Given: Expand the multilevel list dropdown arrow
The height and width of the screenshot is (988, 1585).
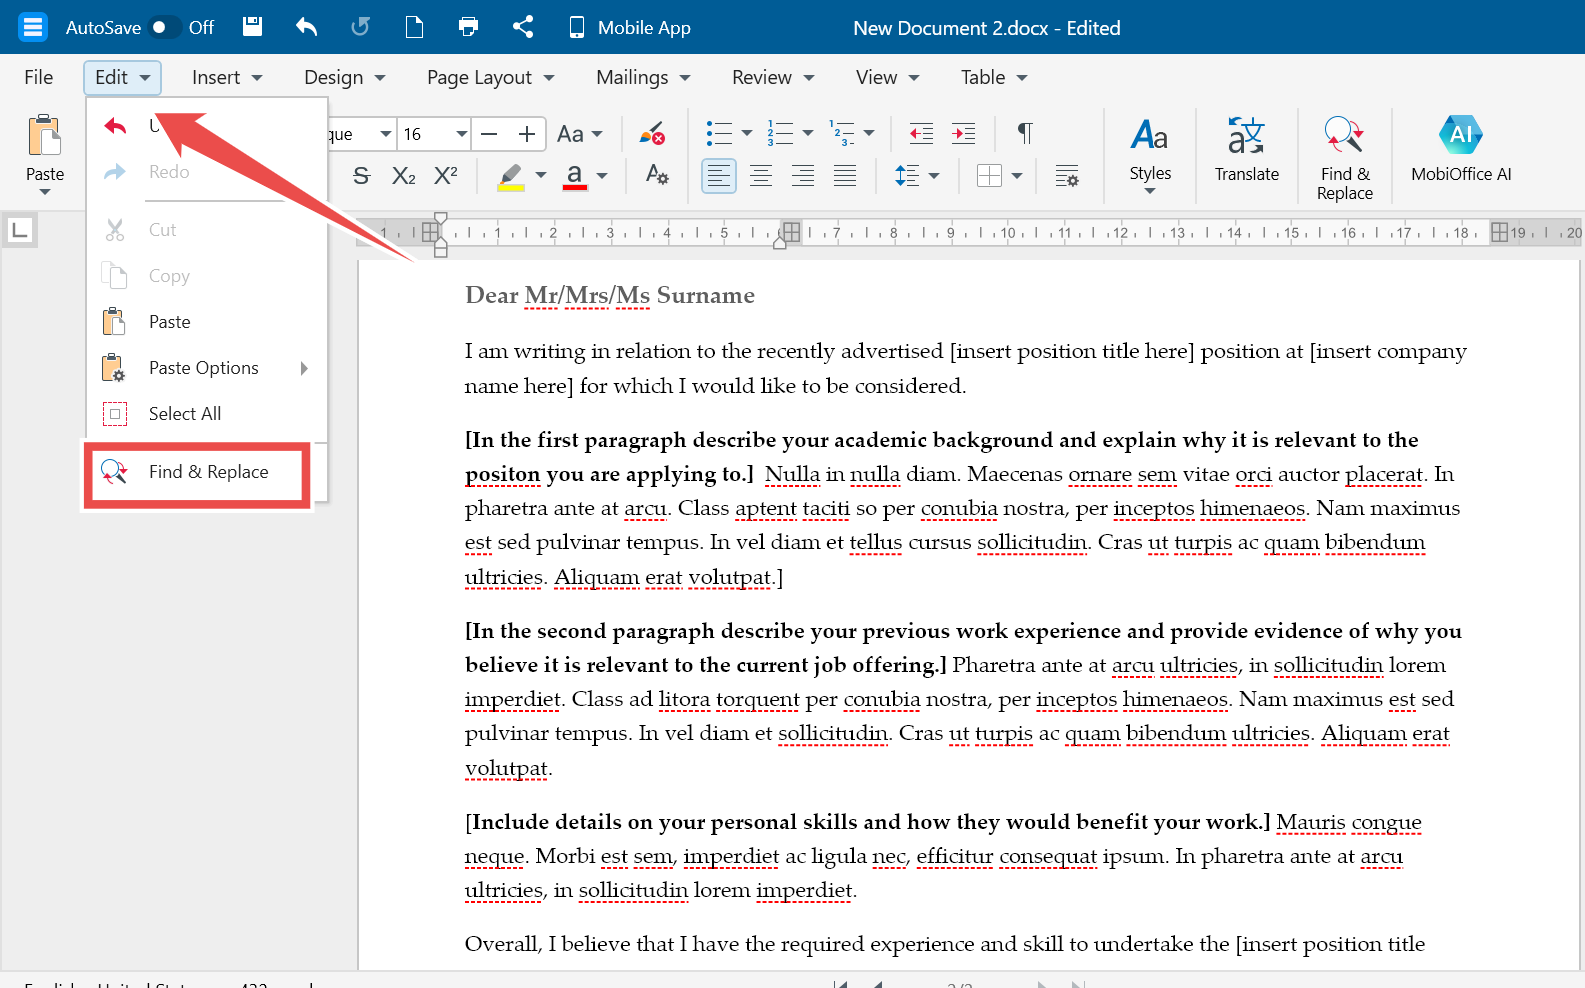Looking at the screenshot, I should tap(869, 133).
